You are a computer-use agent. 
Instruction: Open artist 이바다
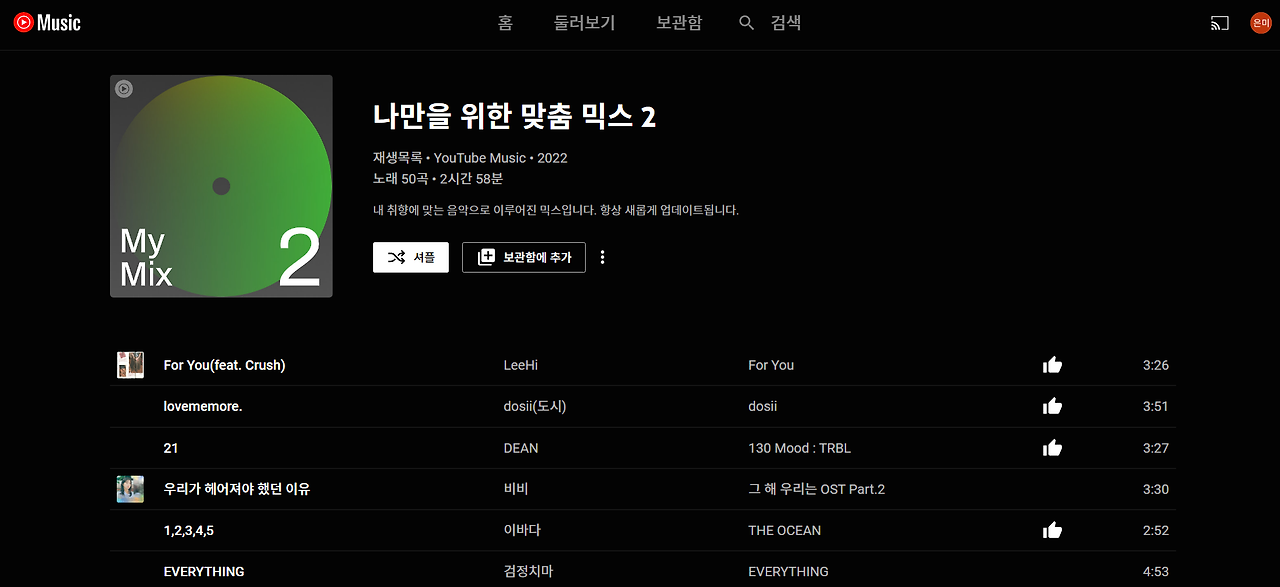(522, 530)
